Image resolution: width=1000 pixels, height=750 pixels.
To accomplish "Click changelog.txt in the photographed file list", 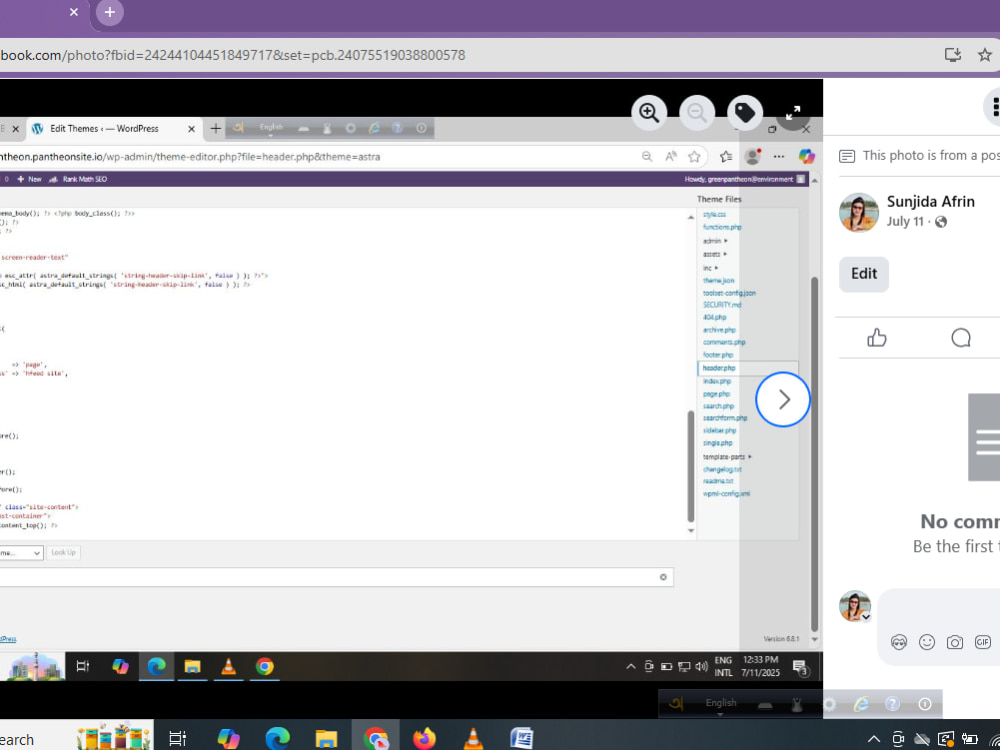I will [x=722, y=469].
